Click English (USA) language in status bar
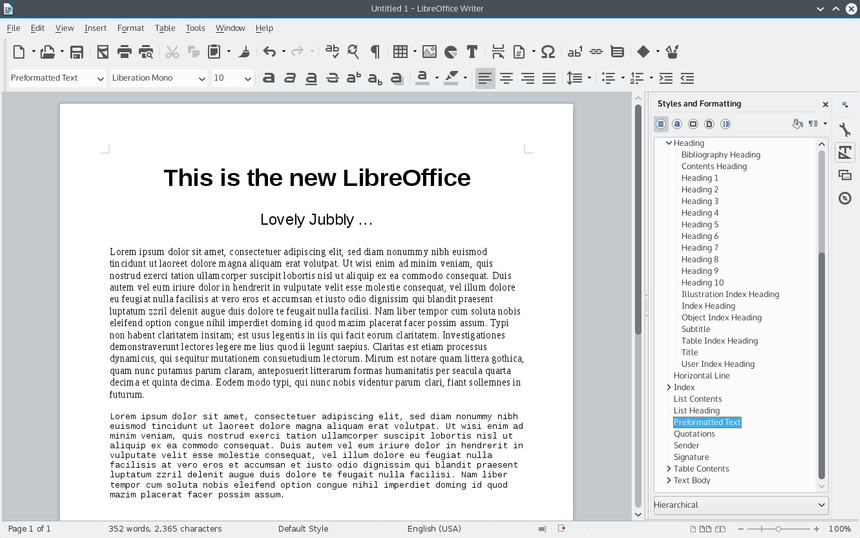Image resolution: width=860 pixels, height=538 pixels. click(x=434, y=529)
